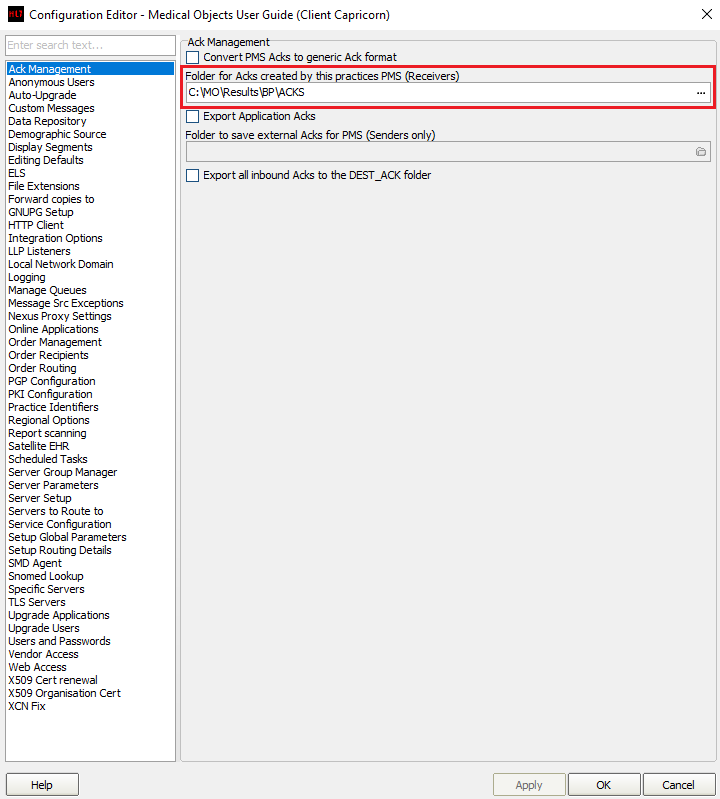Open PKI Configuration
Viewport: 720px width, 799px height.
coord(50,394)
